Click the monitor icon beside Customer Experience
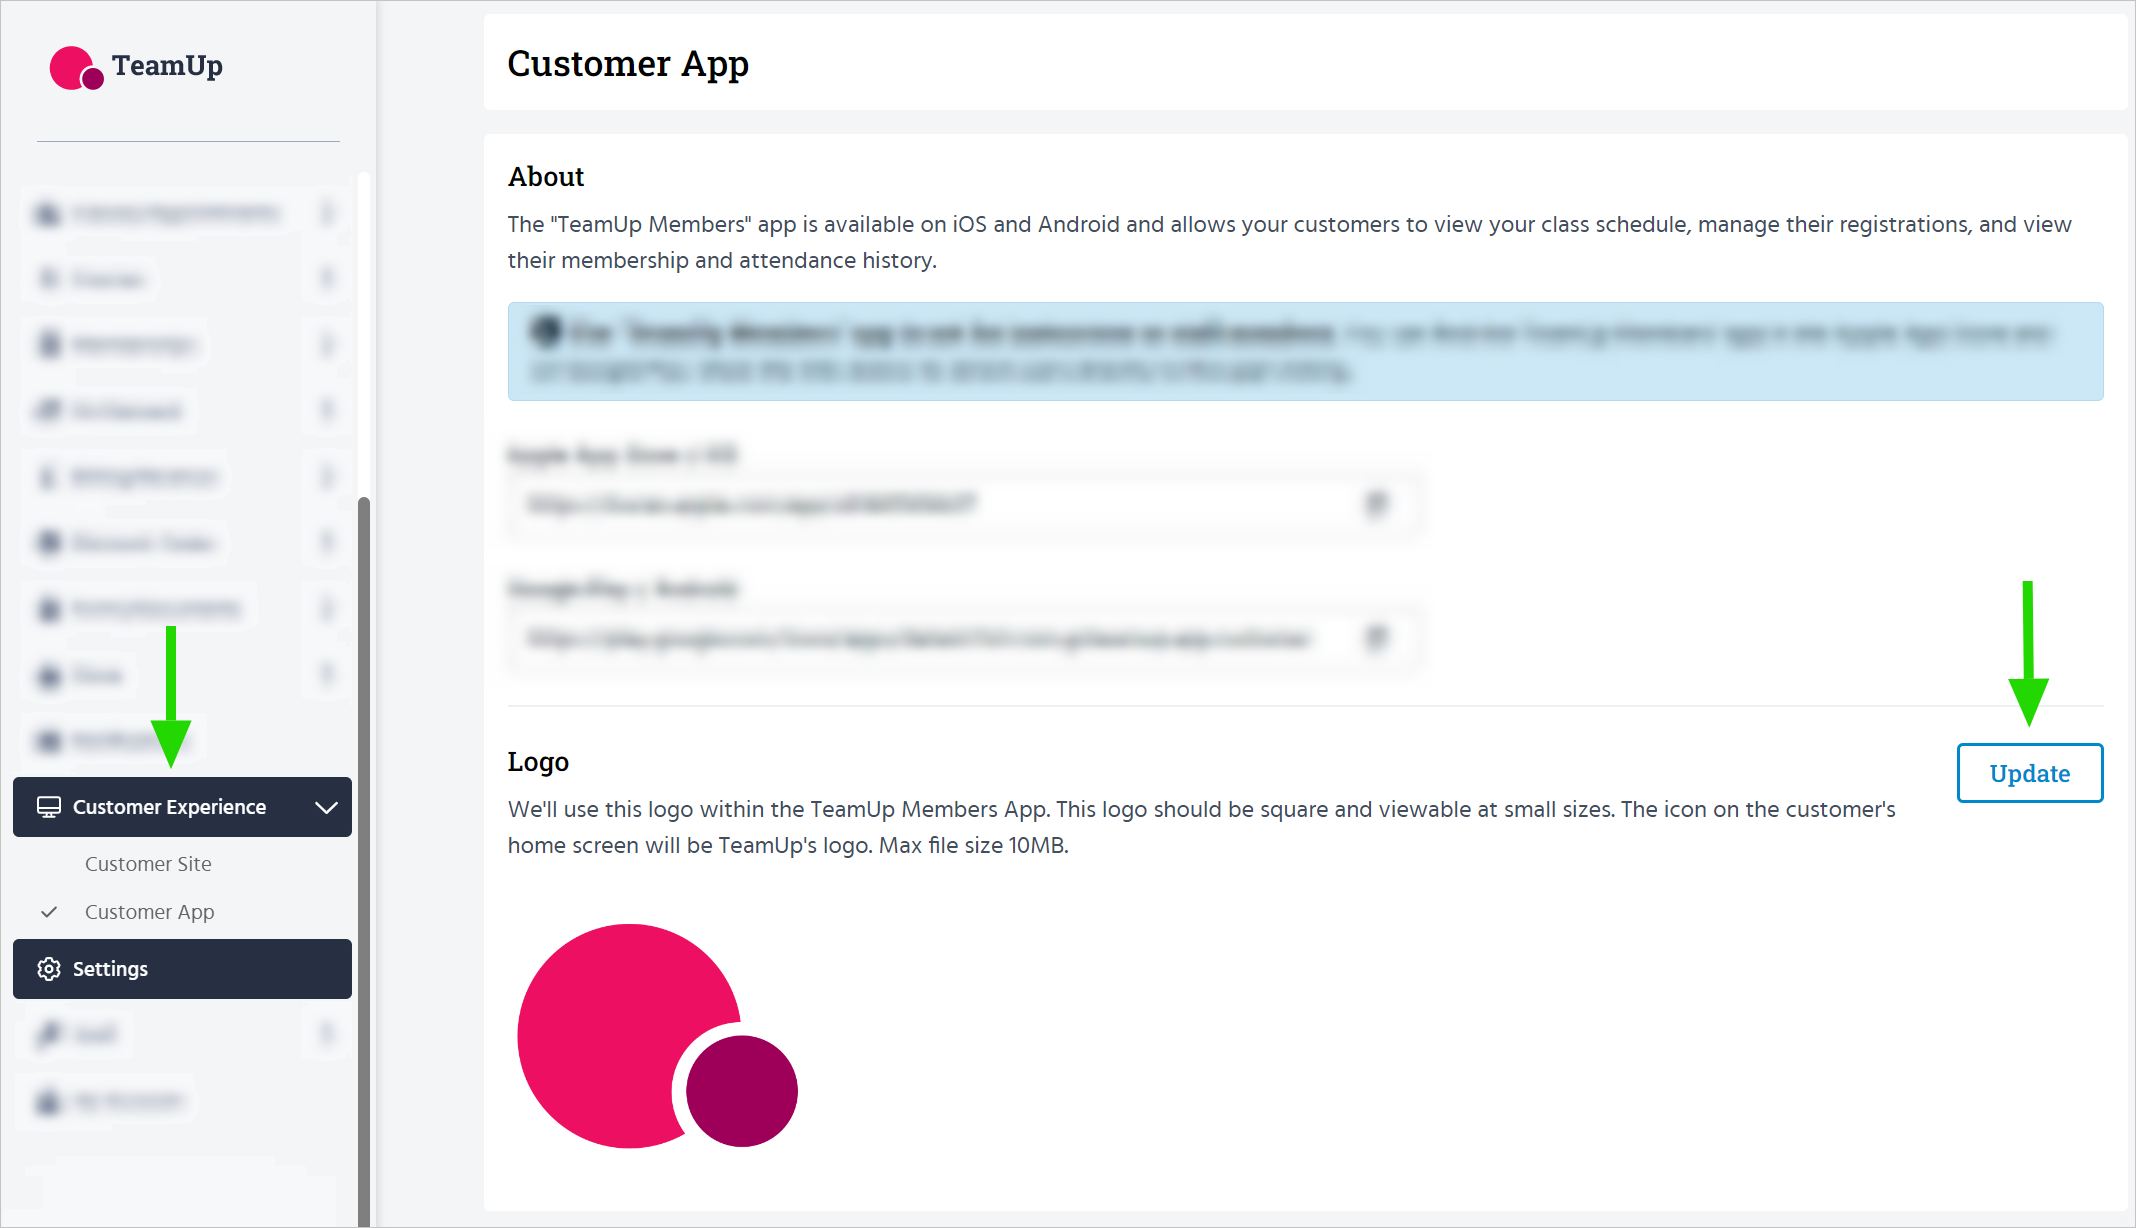The width and height of the screenshot is (2136, 1228). point(48,807)
